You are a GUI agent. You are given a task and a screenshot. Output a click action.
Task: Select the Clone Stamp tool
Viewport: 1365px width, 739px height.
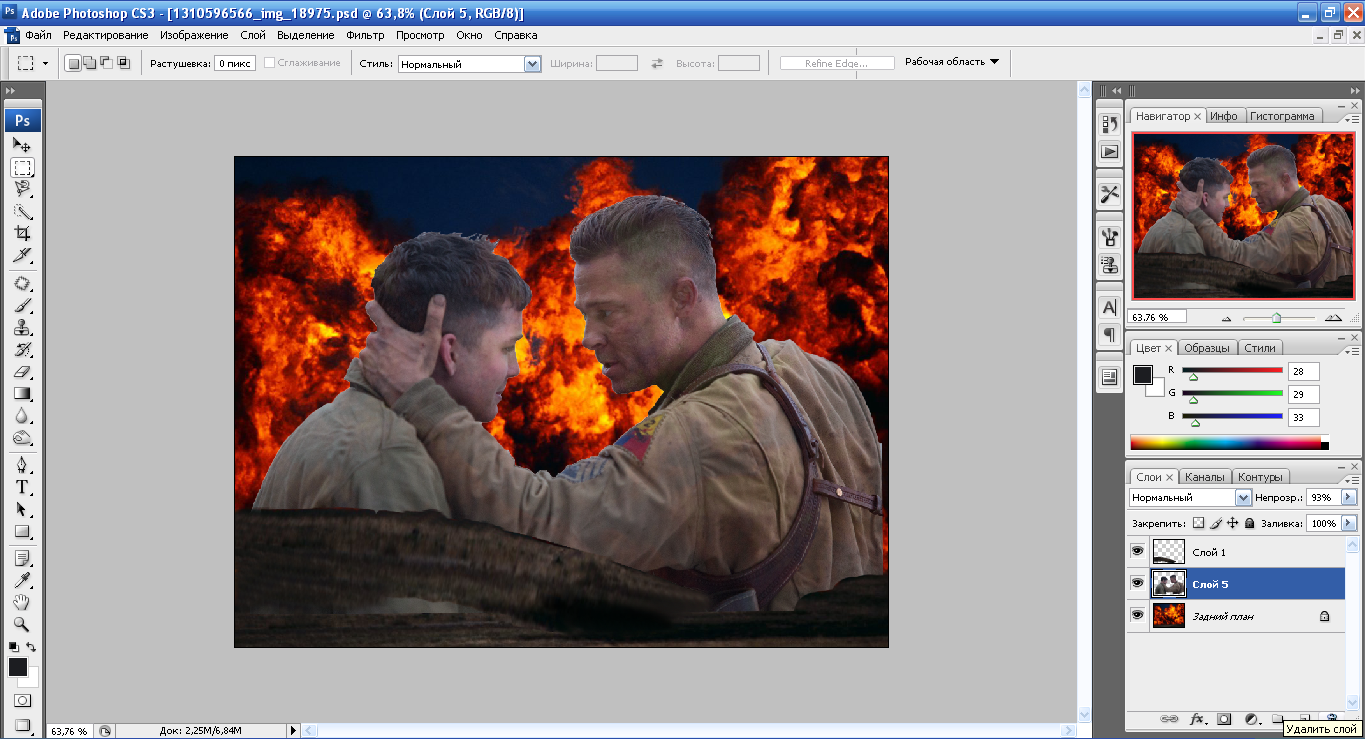[x=22, y=328]
